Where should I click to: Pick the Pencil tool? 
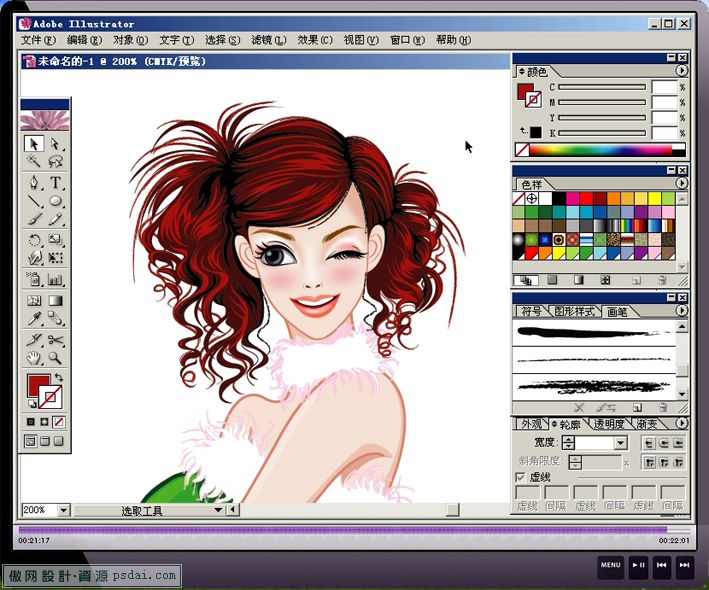coord(56,219)
